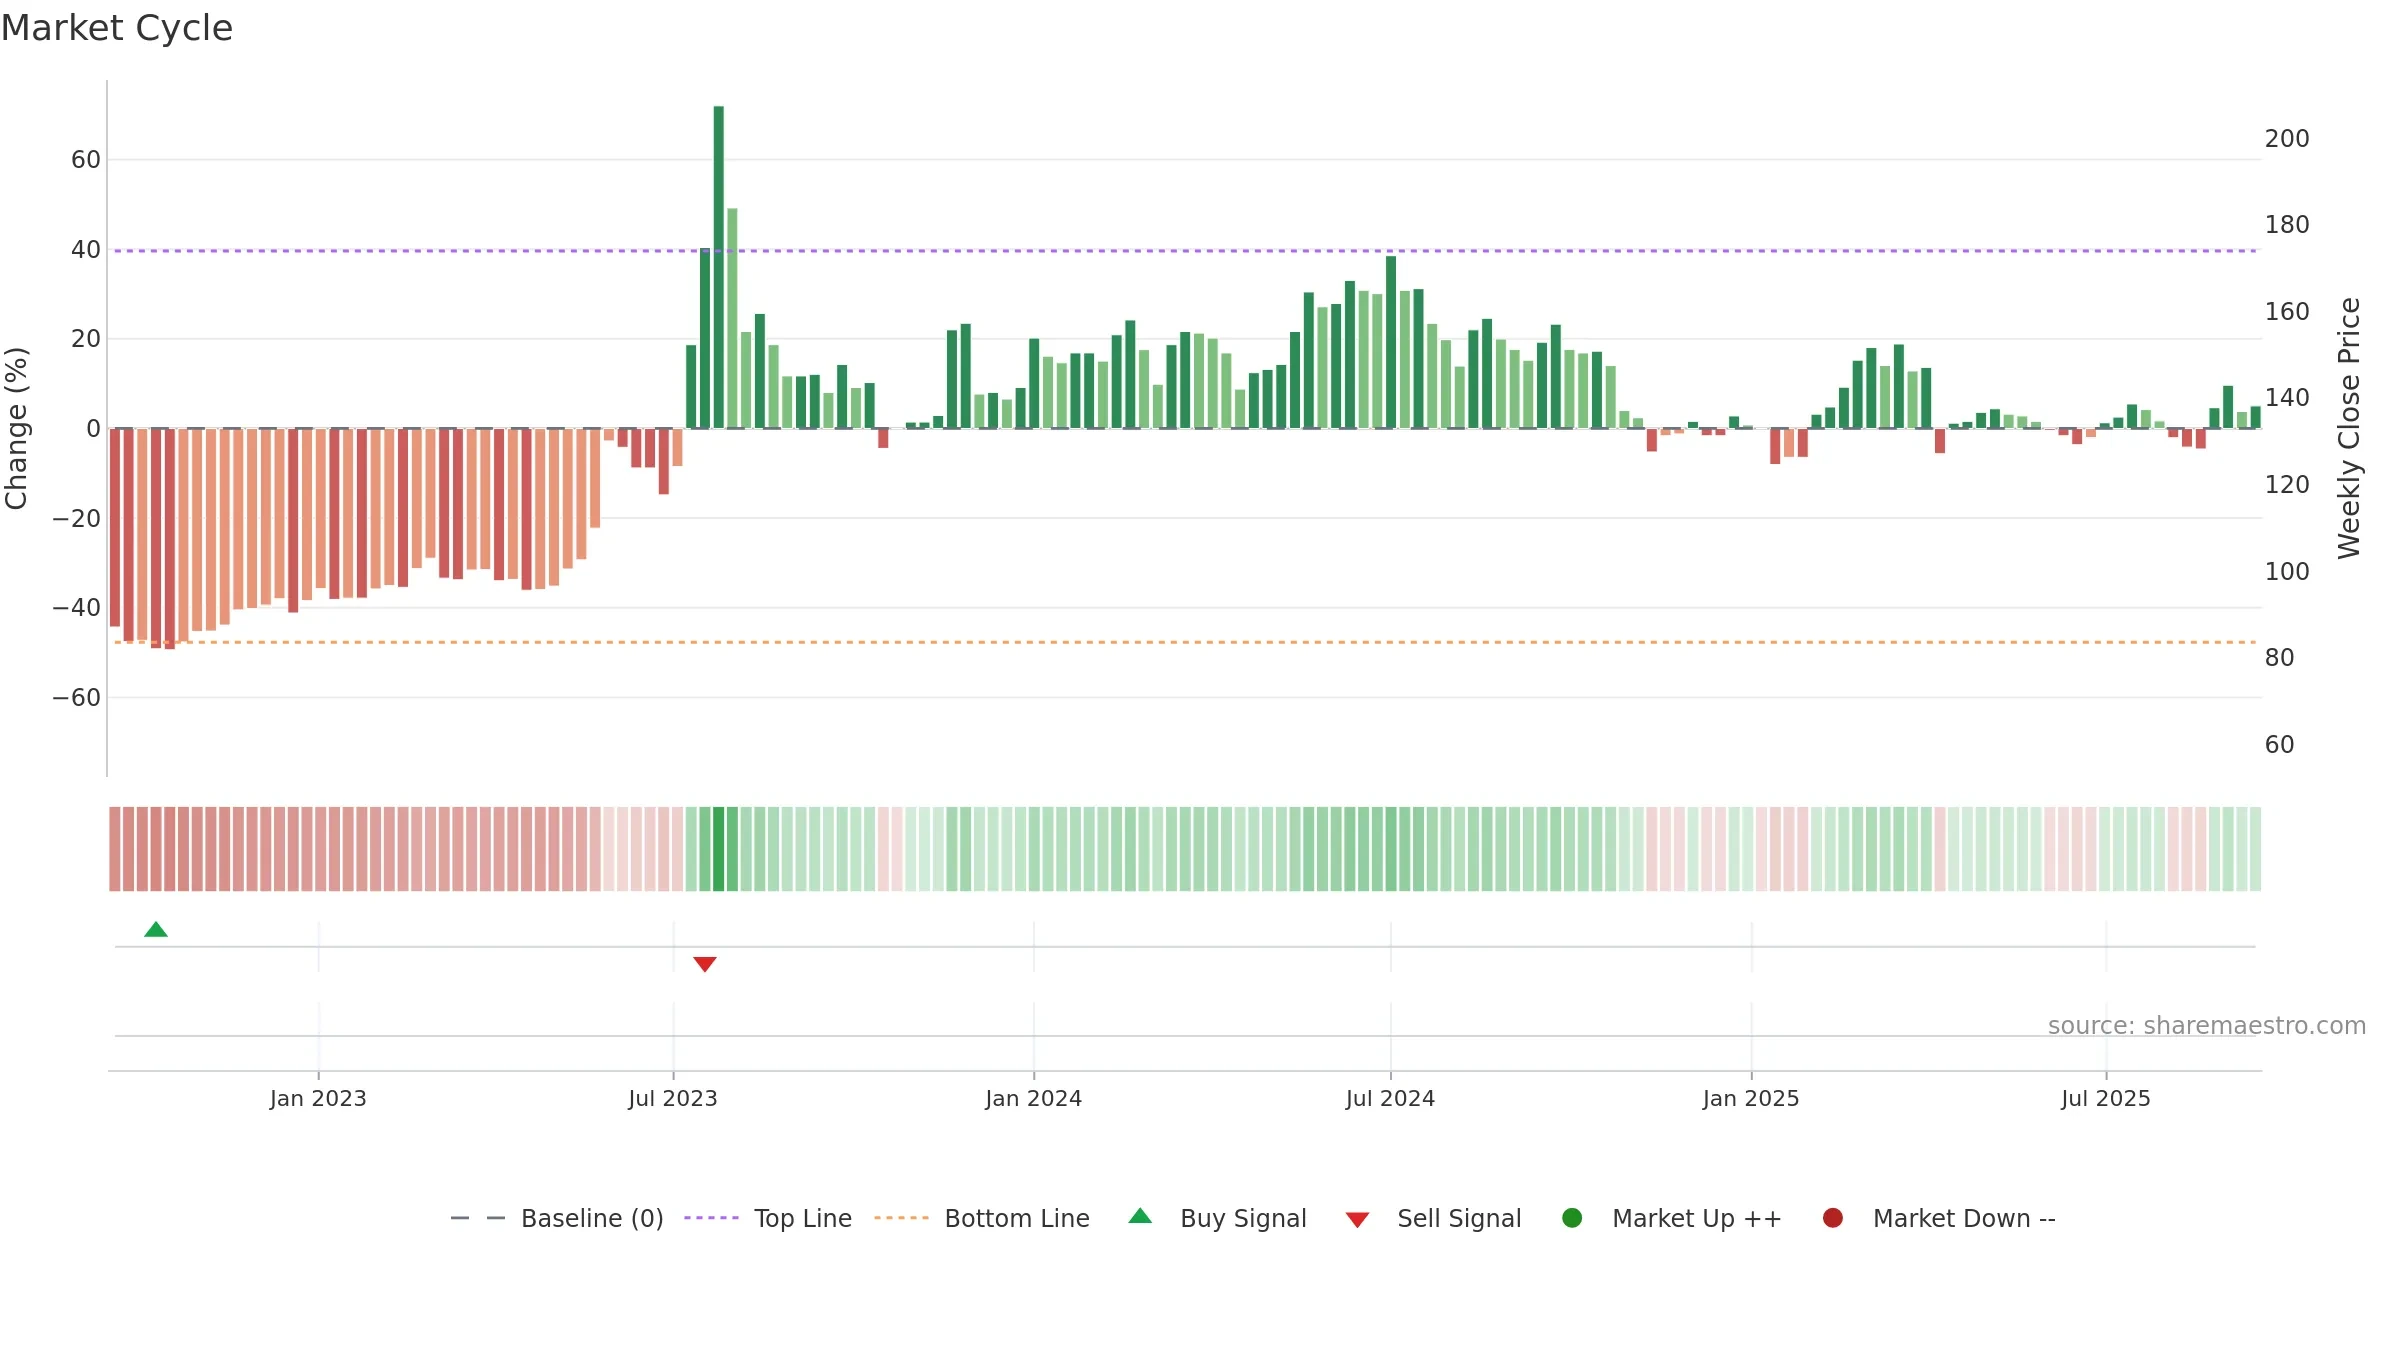The height and width of the screenshot is (1350, 2400).
Task: Click the Jan 2024 axis label
Action: pyautogui.click(x=1033, y=1099)
